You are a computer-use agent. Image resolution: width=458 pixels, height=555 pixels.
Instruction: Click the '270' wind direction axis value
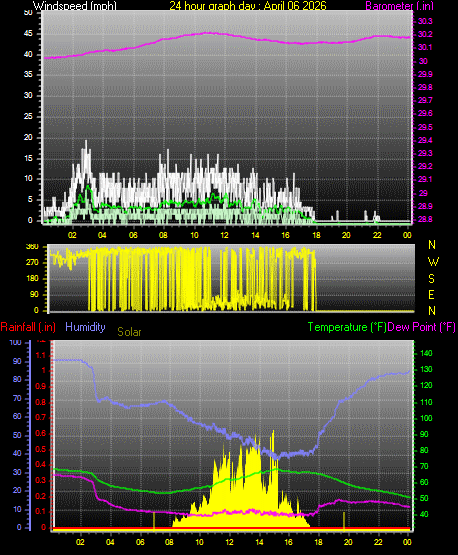pyautogui.click(x=32, y=263)
